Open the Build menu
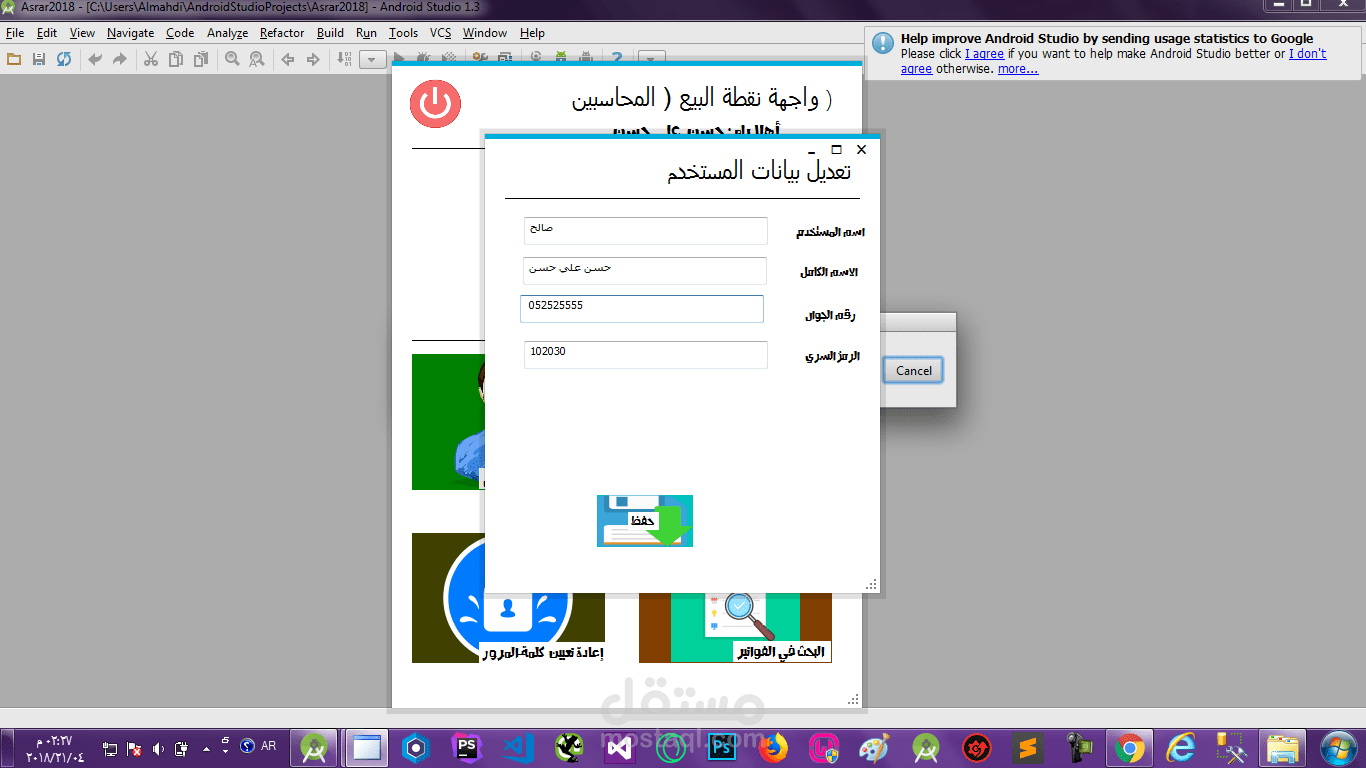This screenshot has width=1366, height=768. [330, 33]
